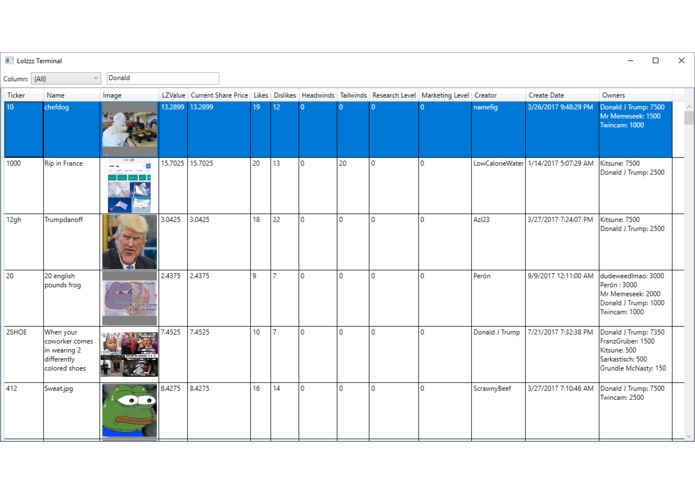This screenshot has height=494, width=695.
Task: Sort by the Research Level header
Action: pos(394,95)
